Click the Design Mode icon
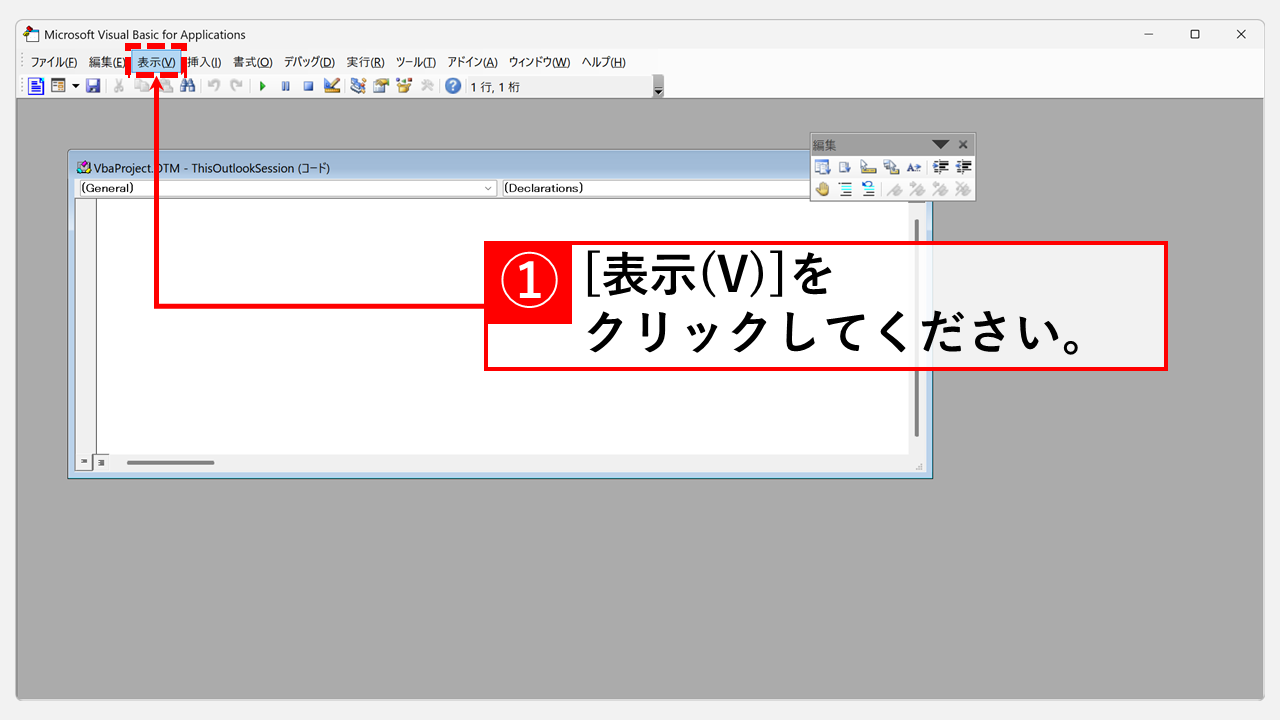The width and height of the screenshot is (1280, 720). [x=331, y=85]
